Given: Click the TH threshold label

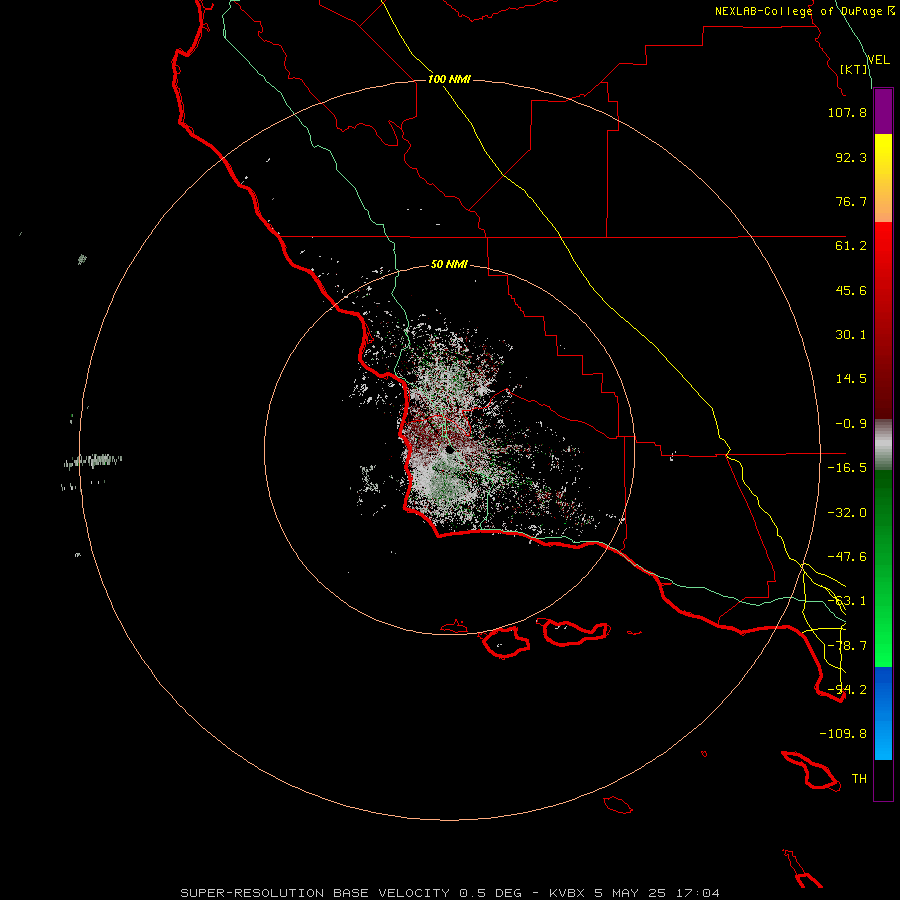Looking at the screenshot, I should 859,779.
